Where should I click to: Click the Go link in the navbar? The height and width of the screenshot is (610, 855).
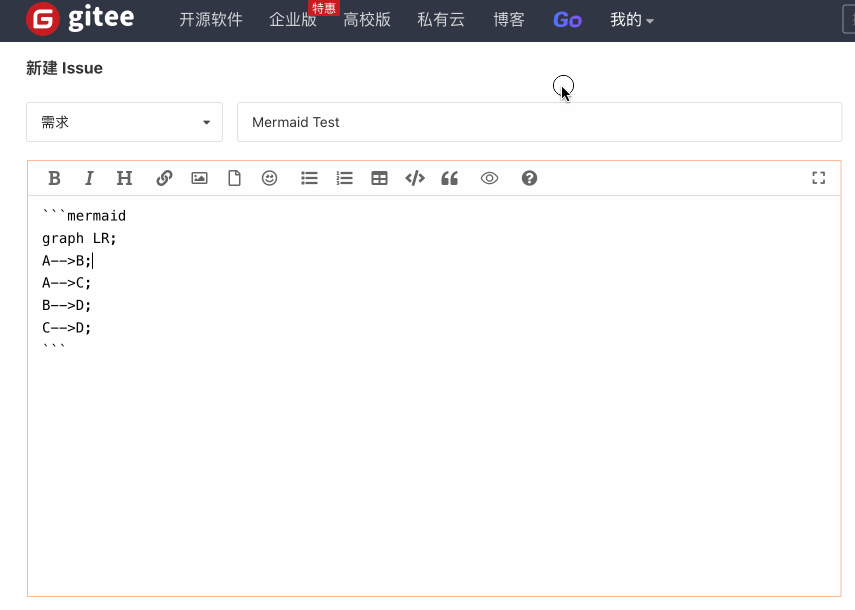(x=567, y=20)
